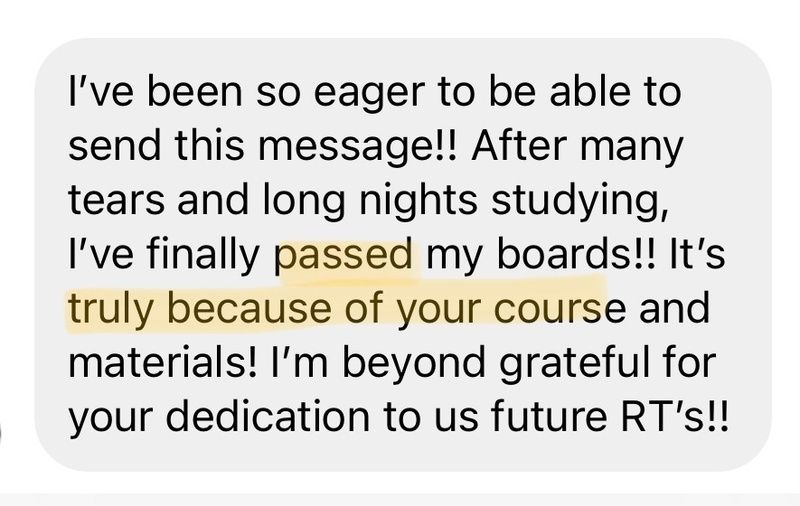The height and width of the screenshot is (506, 800).
Task: Click the word "finally" in the message
Action: pos(204,255)
